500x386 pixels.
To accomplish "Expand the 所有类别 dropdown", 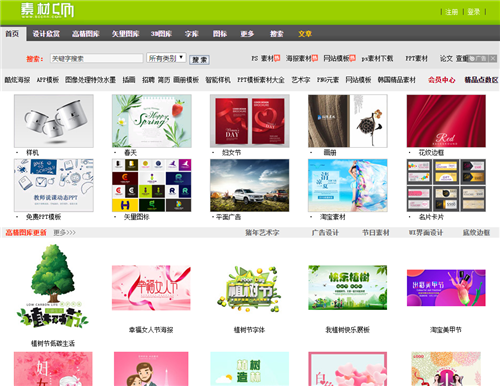I will (x=166, y=58).
